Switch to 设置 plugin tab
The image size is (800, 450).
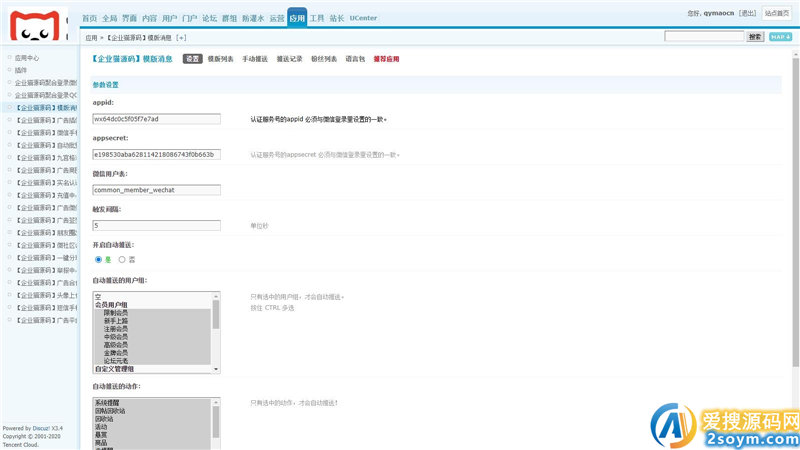tap(192, 59)
